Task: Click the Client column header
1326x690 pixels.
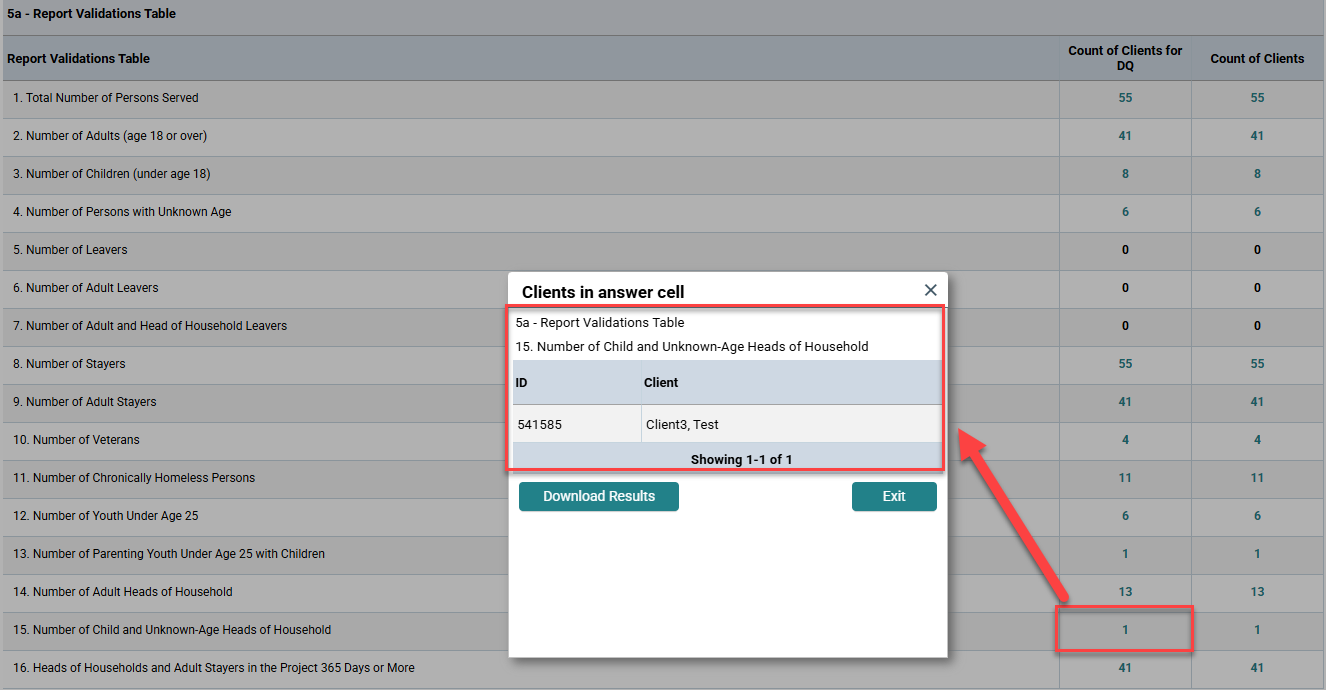Action: (x=661, y=383)
